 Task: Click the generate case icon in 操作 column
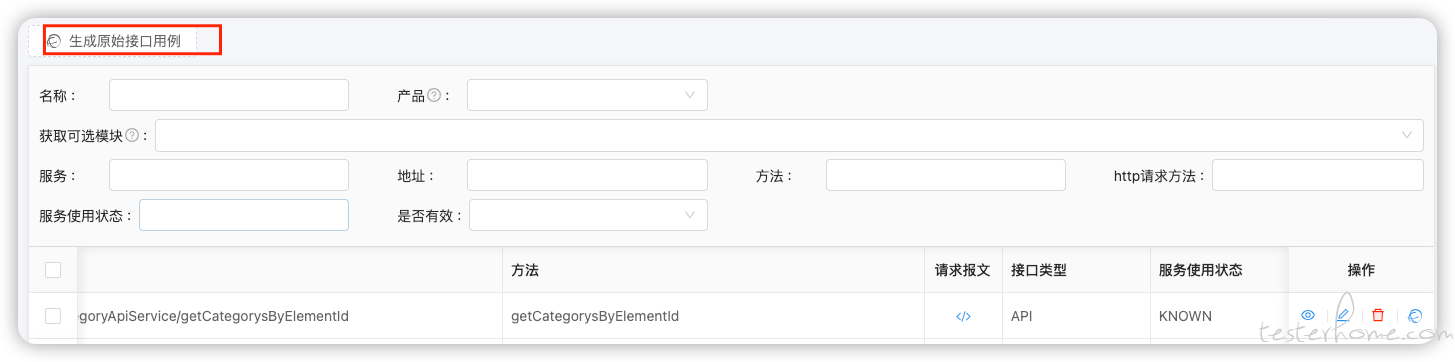click(1415, 315)
